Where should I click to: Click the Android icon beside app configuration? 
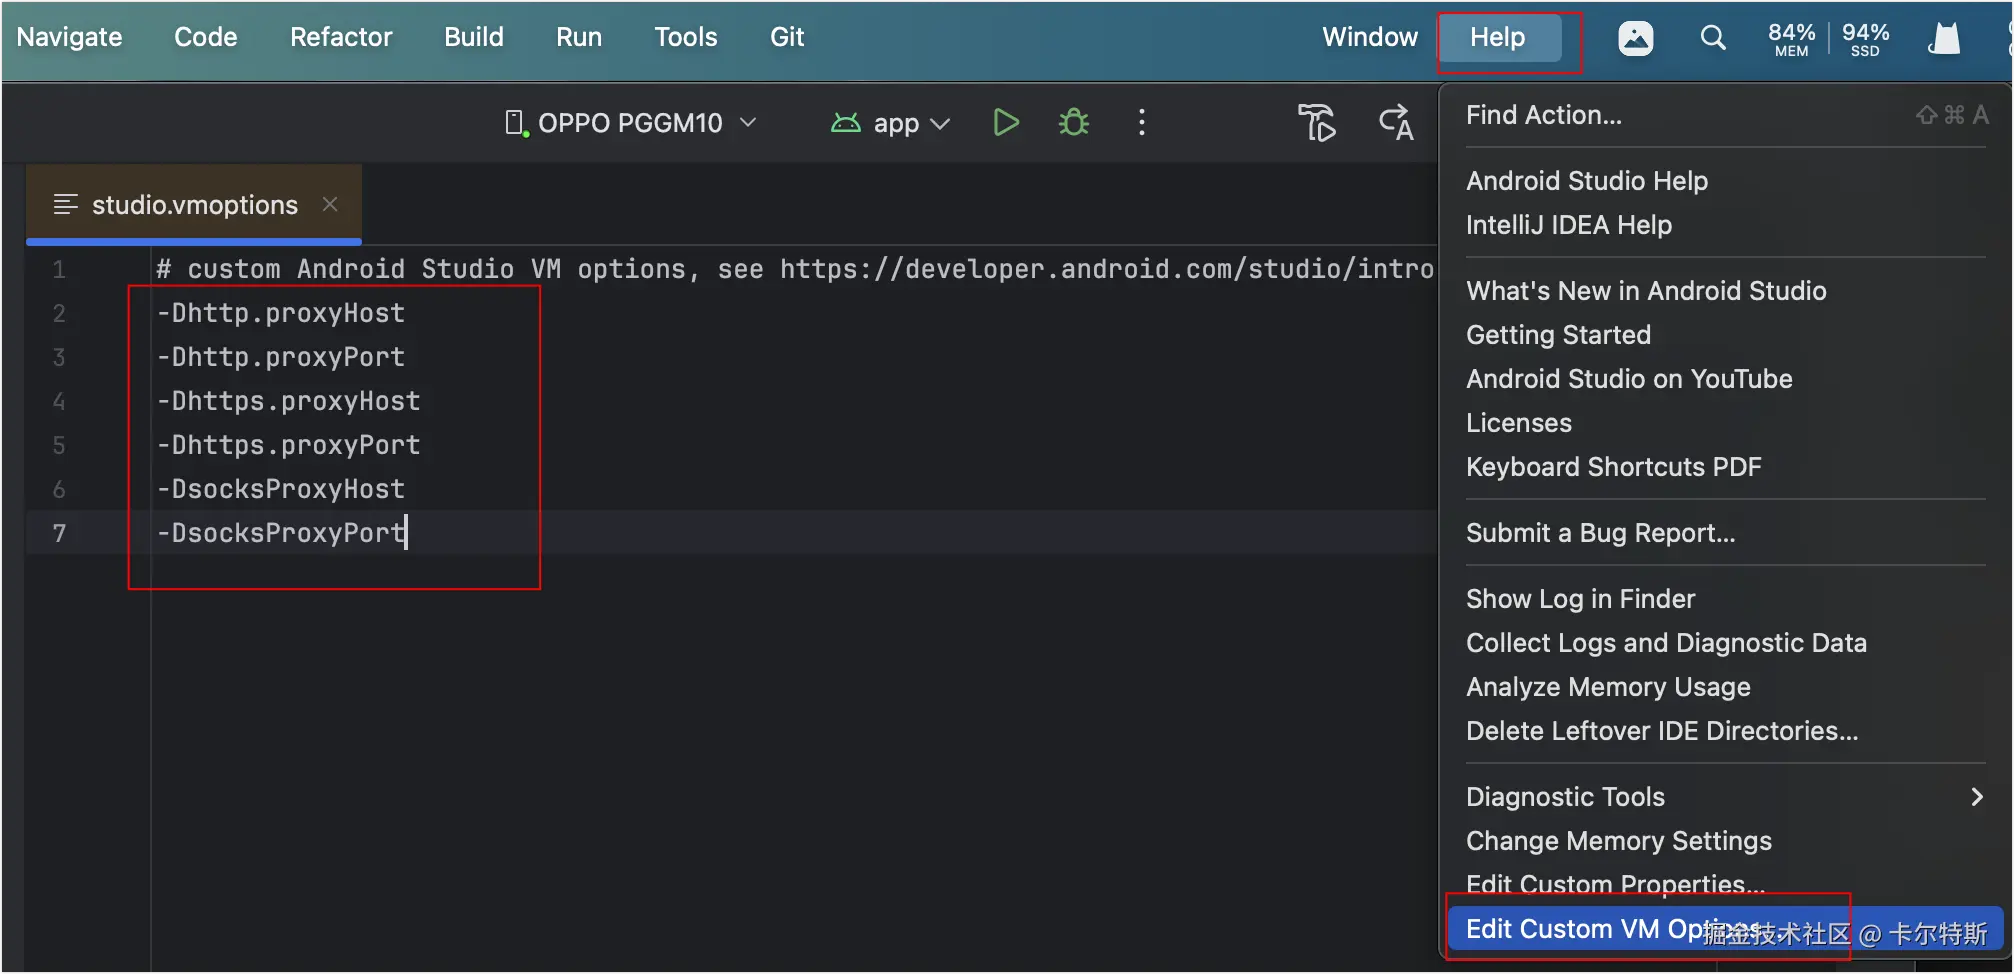click(x=846, y=123)
